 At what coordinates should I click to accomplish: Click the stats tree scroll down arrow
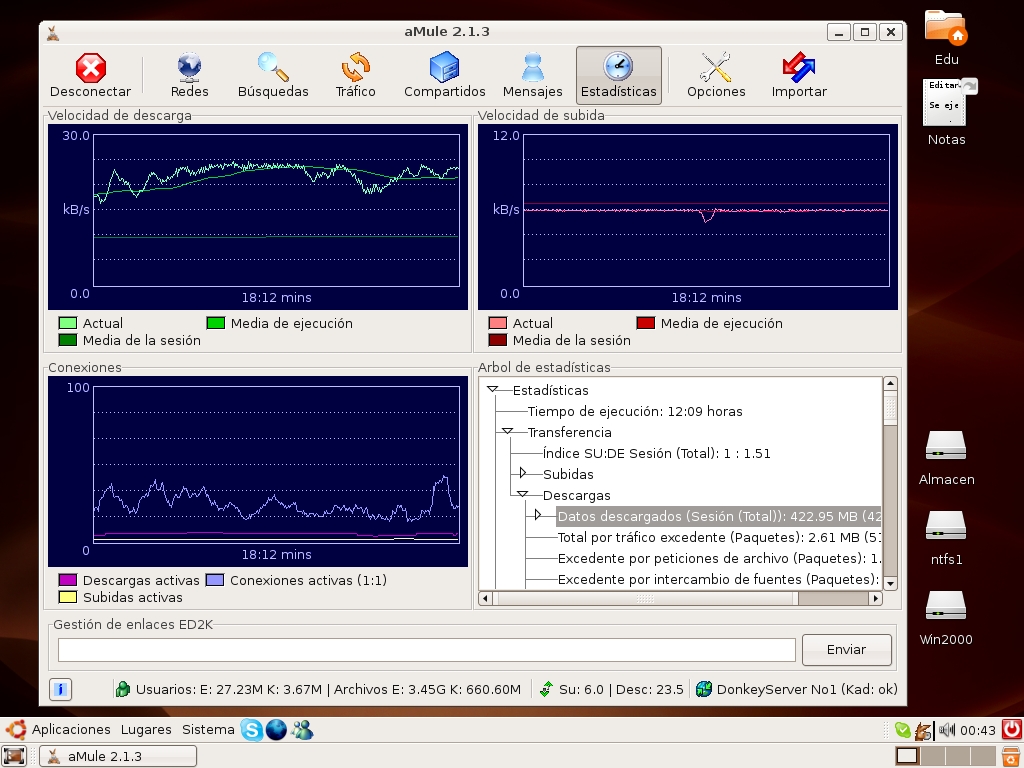[x=890, y=583]
